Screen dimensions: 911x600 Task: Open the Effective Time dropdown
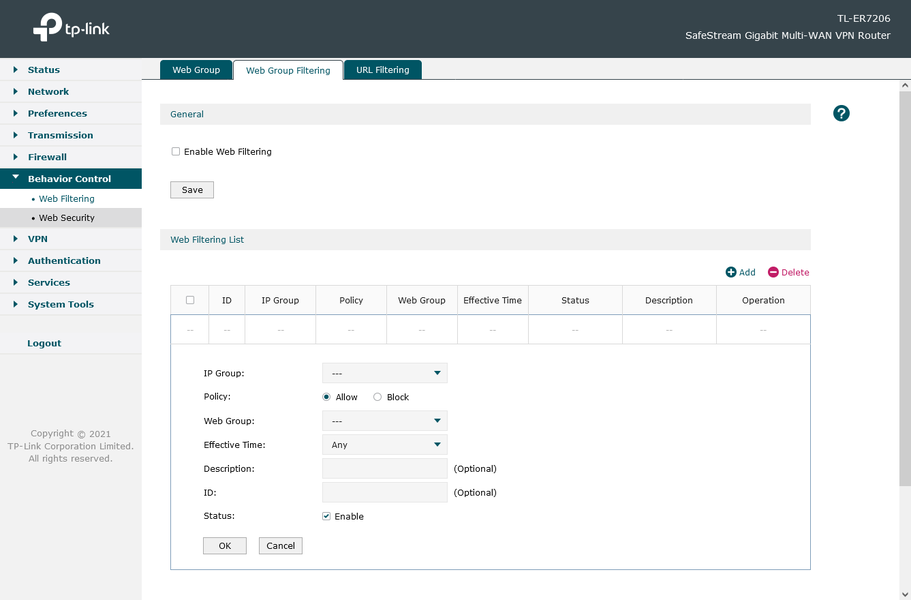point(385,445)
